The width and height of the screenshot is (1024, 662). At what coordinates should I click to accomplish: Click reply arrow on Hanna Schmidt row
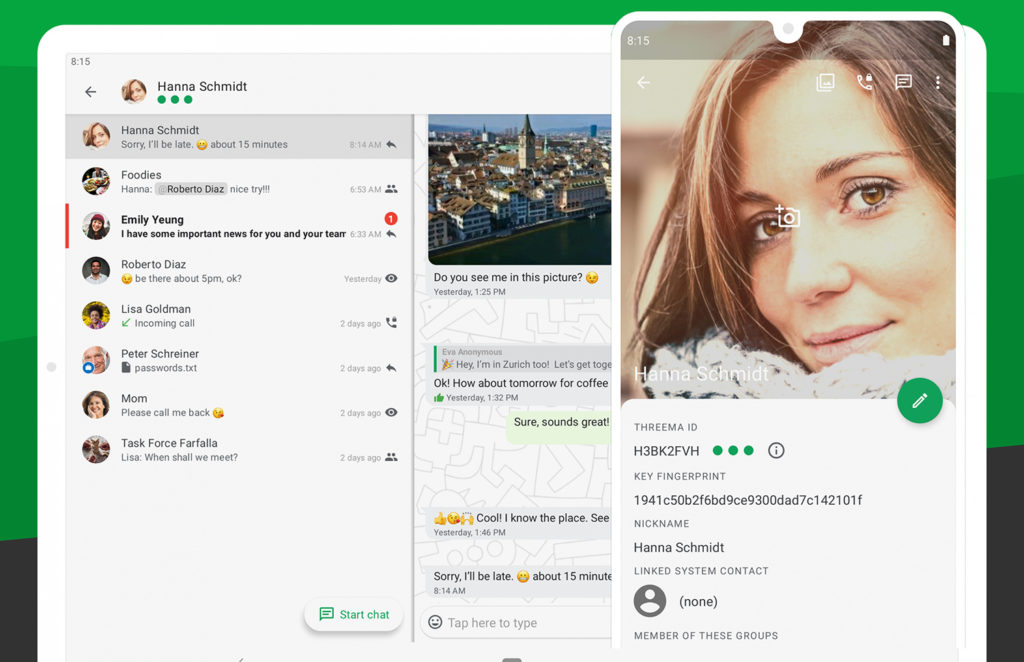click(391, 144)
